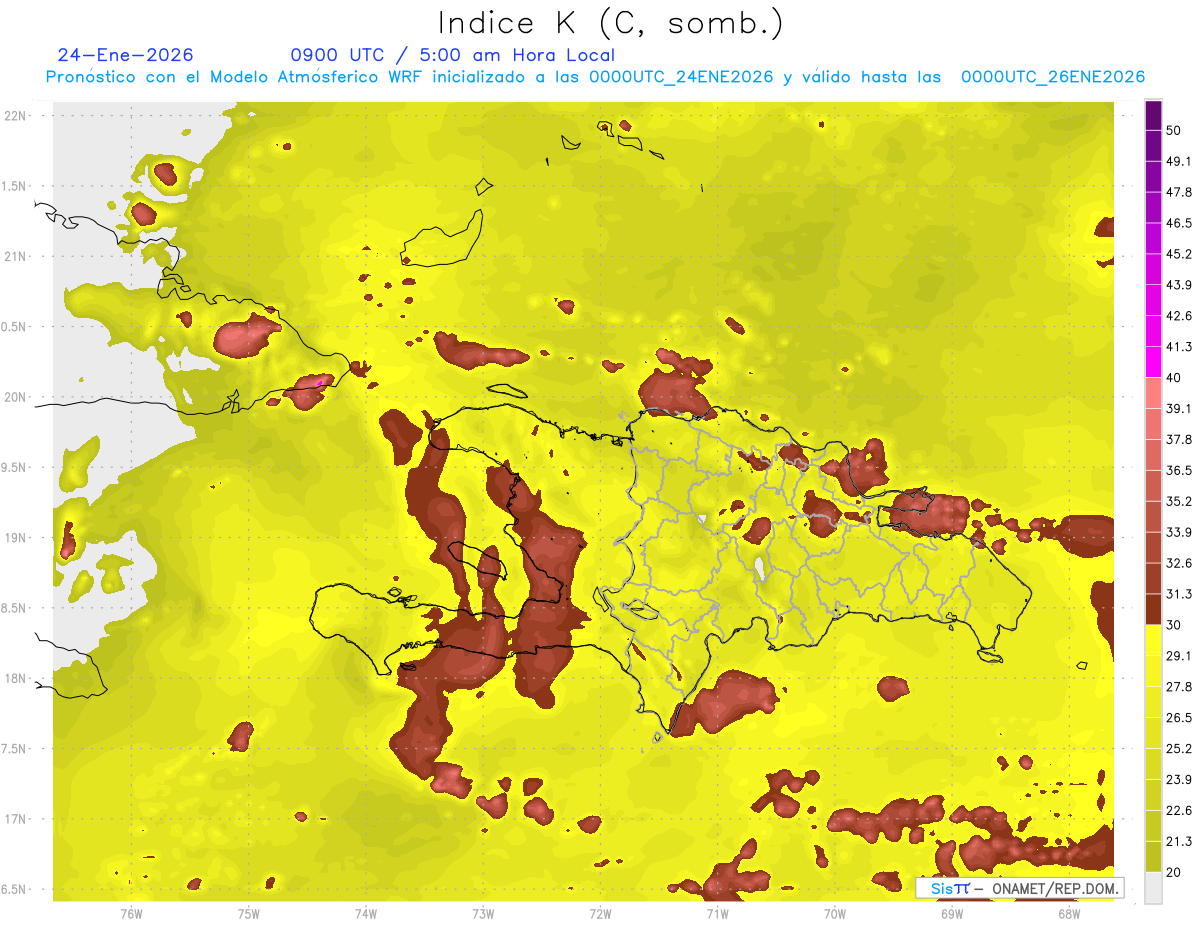Click '0900 UTC / 5:00 am Hora Local'
This screenshot has width=1200, height=927.
[453, 55]
